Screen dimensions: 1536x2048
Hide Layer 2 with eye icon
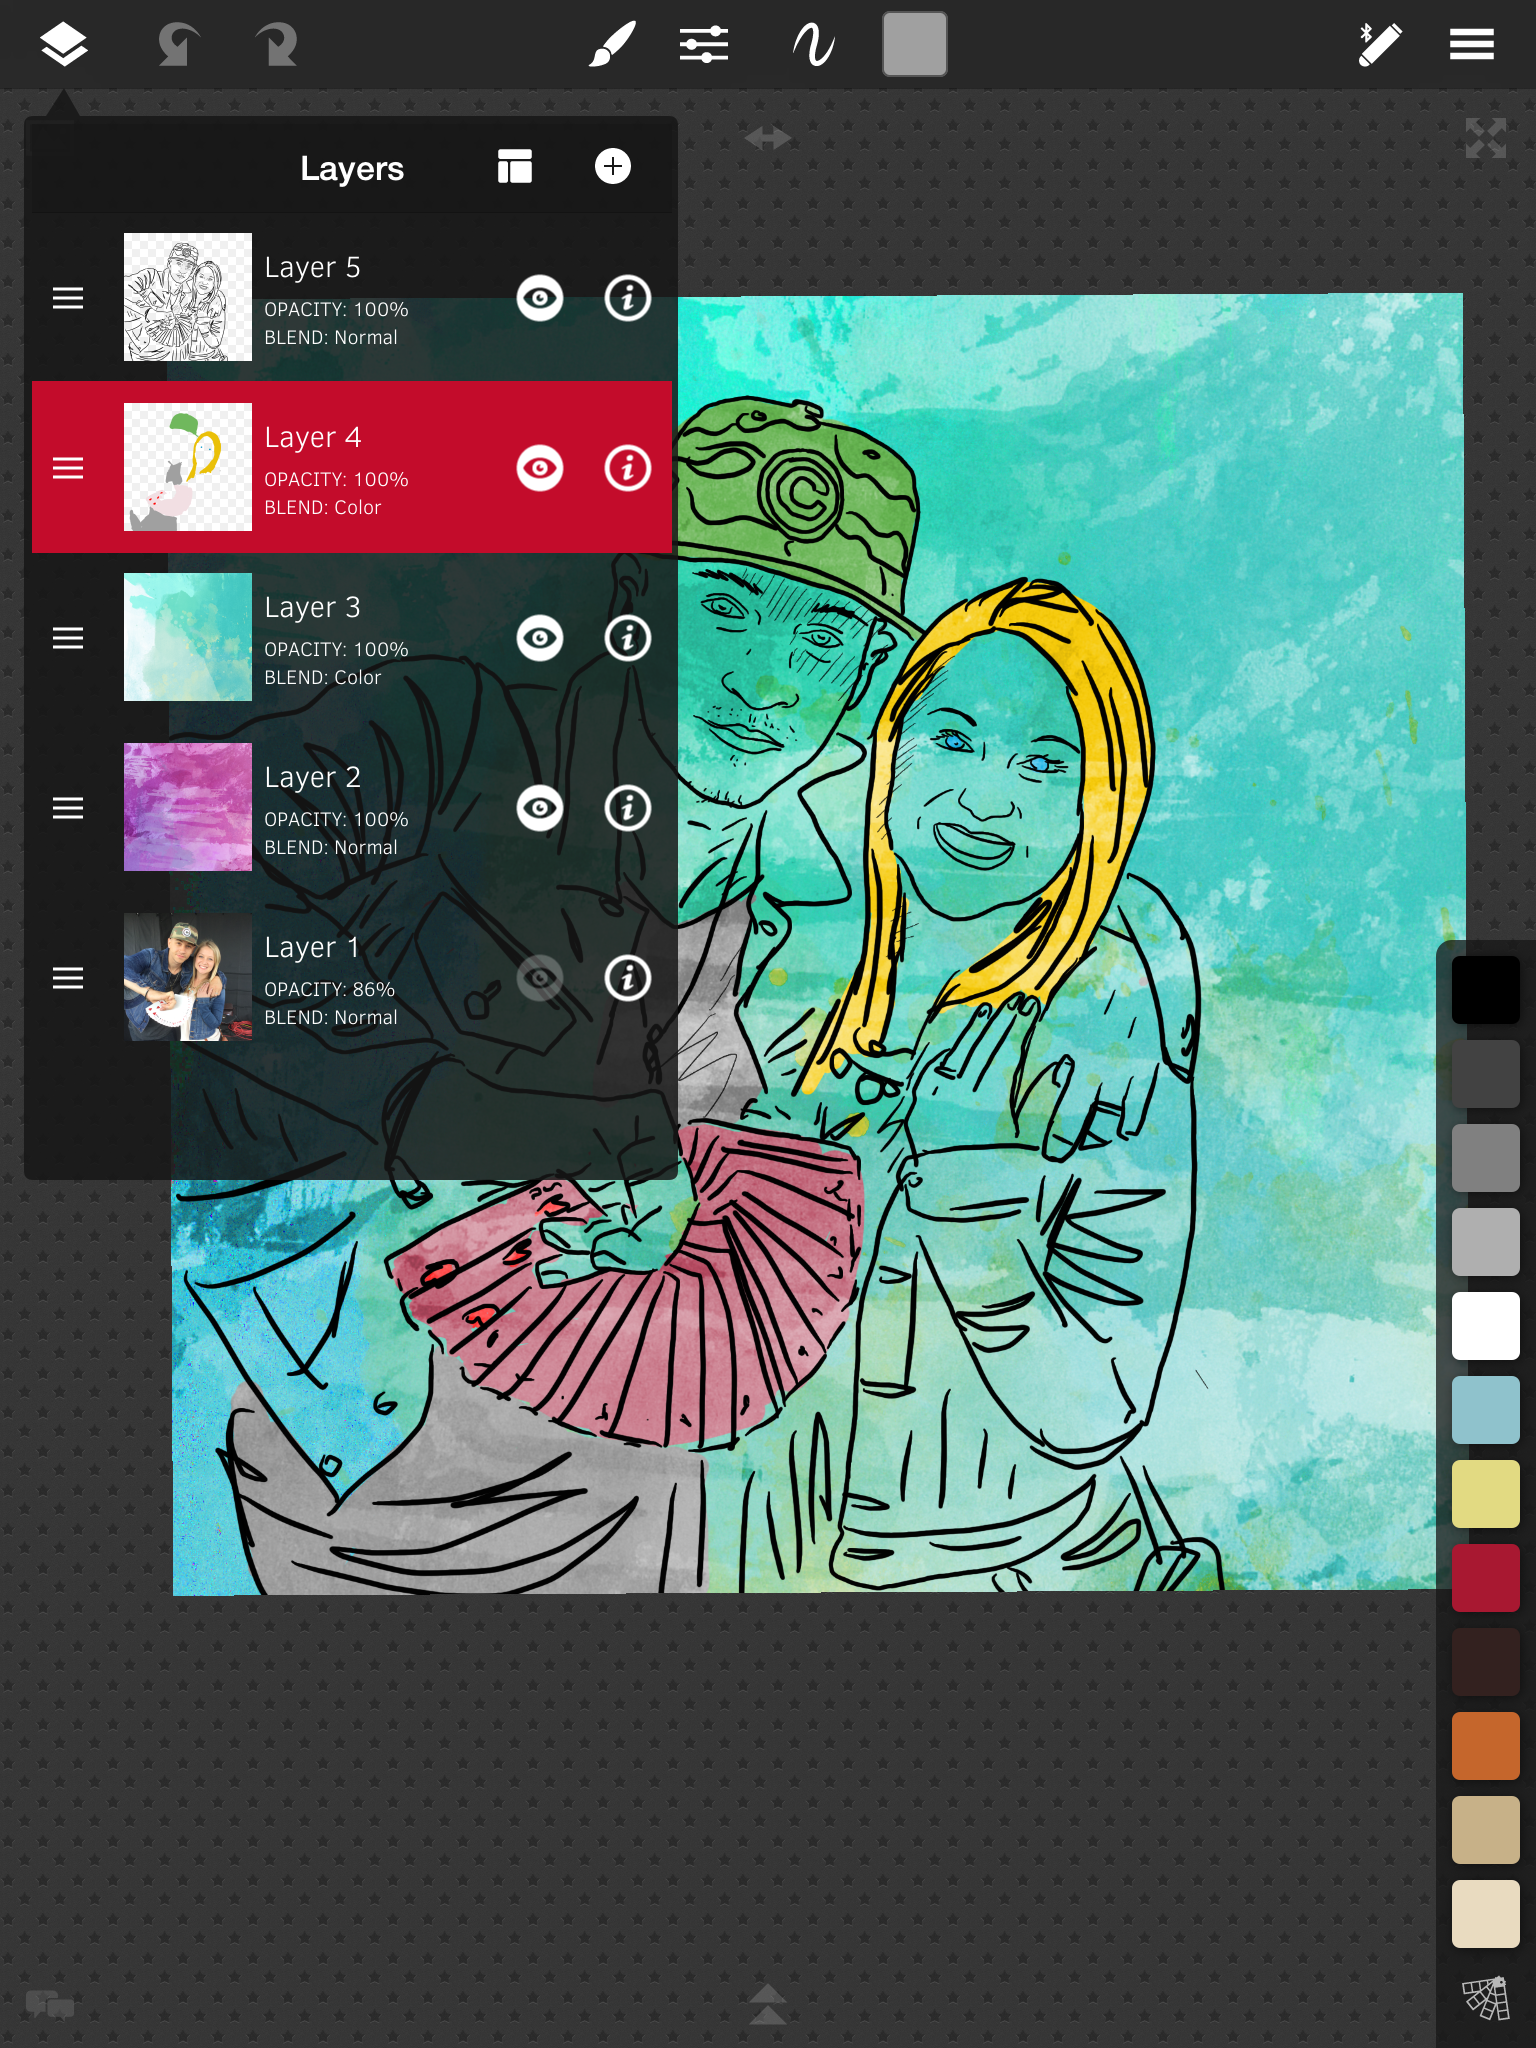pos(540,808)
